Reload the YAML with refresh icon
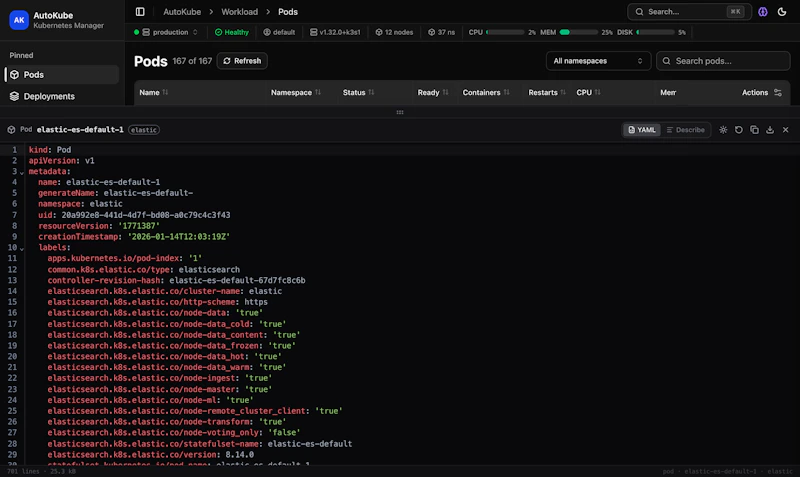Screen dimensions: 800x477 [x=739, y=130]
